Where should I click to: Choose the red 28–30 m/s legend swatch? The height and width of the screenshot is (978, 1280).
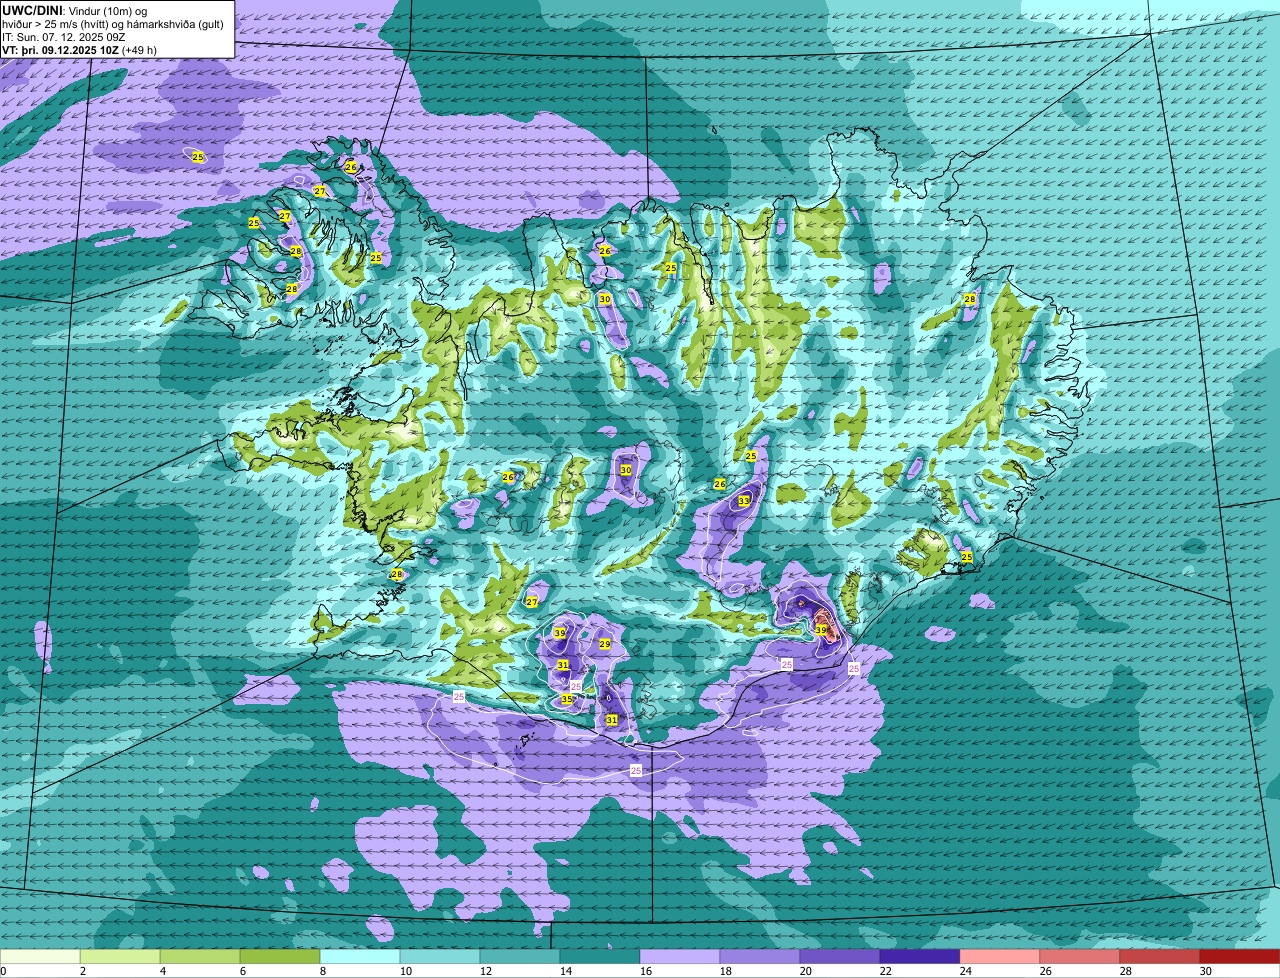(x=1160, y=956)
